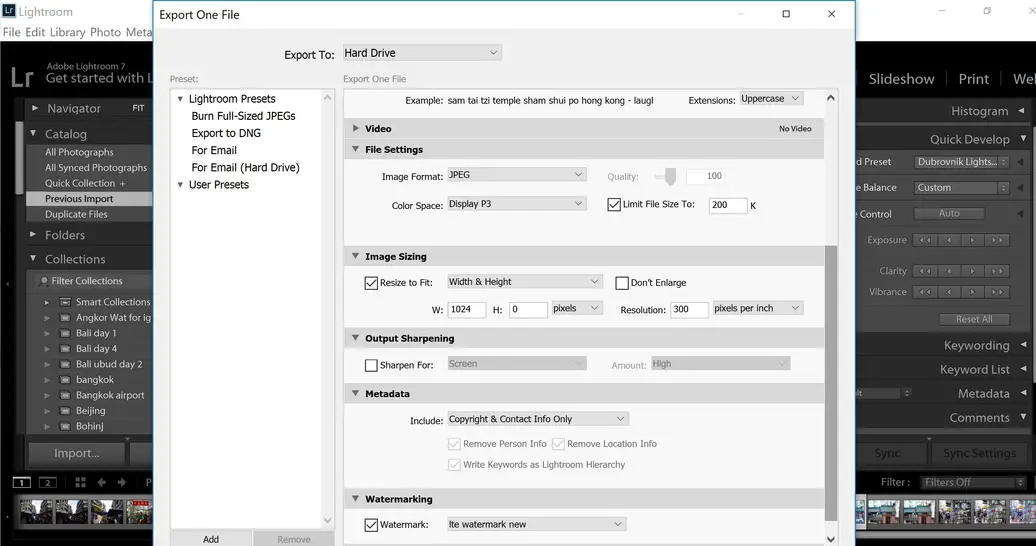This screenshot has width=1036, height=546.
Task: Click the Auto tone control button
Action: [x=949, y=214]
